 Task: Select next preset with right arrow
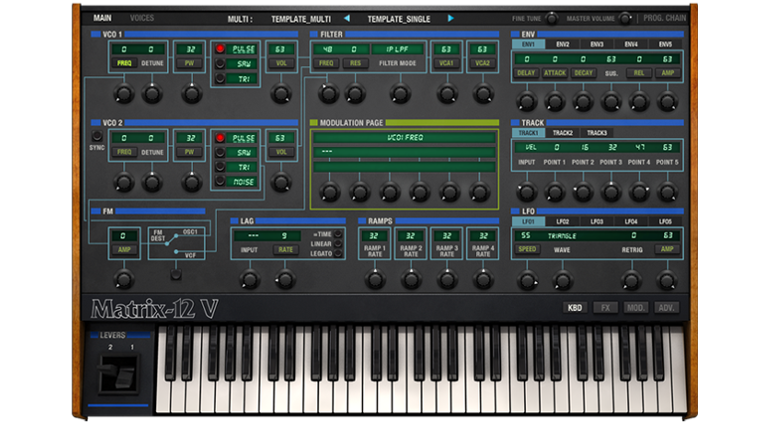tap(450, 18)
